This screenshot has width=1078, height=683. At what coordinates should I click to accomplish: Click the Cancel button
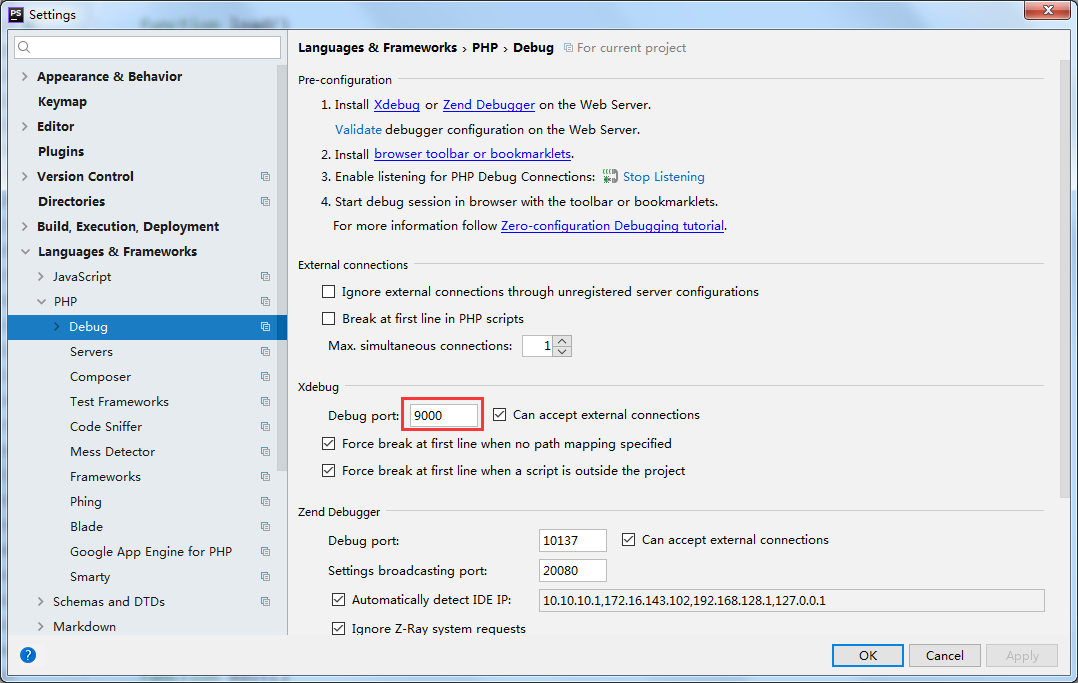(x=945, y=655)
